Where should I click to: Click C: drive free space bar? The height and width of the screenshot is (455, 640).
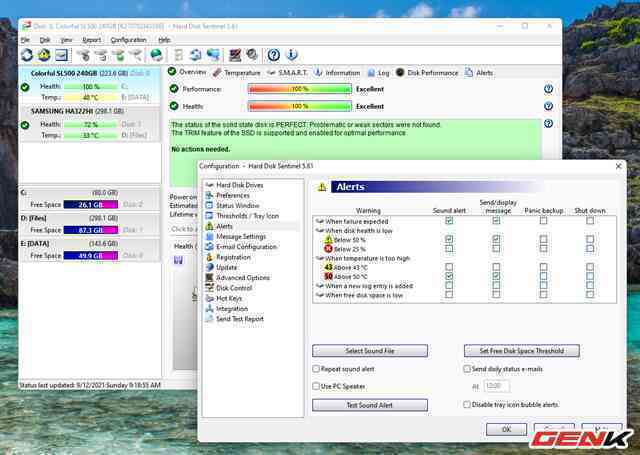[91, 204]
